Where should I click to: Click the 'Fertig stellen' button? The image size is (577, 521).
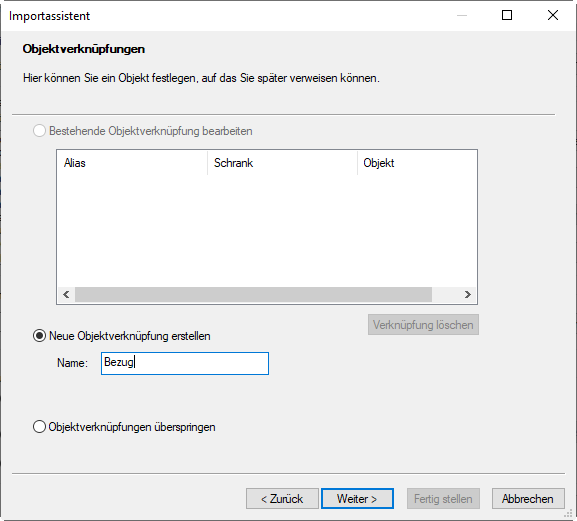[443, 499]
